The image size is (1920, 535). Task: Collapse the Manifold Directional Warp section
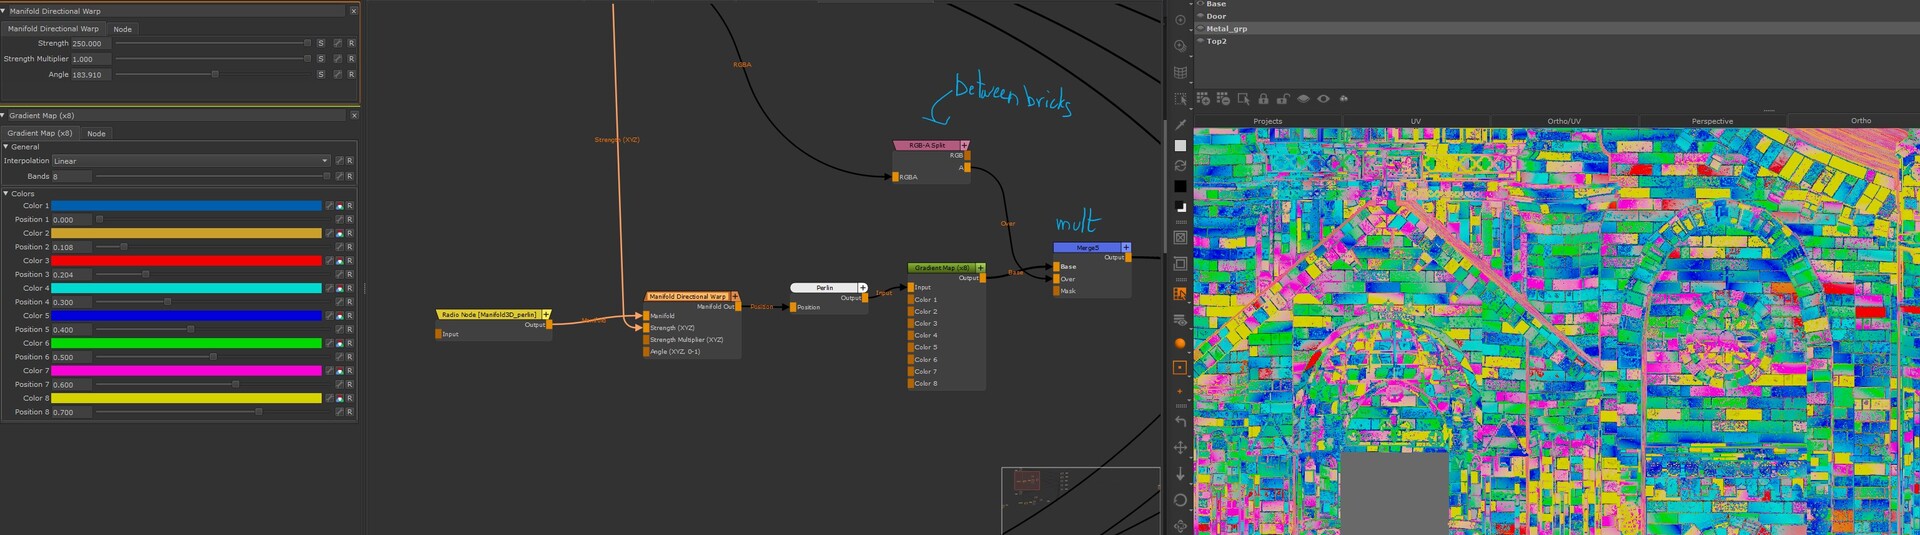[4, 11]
